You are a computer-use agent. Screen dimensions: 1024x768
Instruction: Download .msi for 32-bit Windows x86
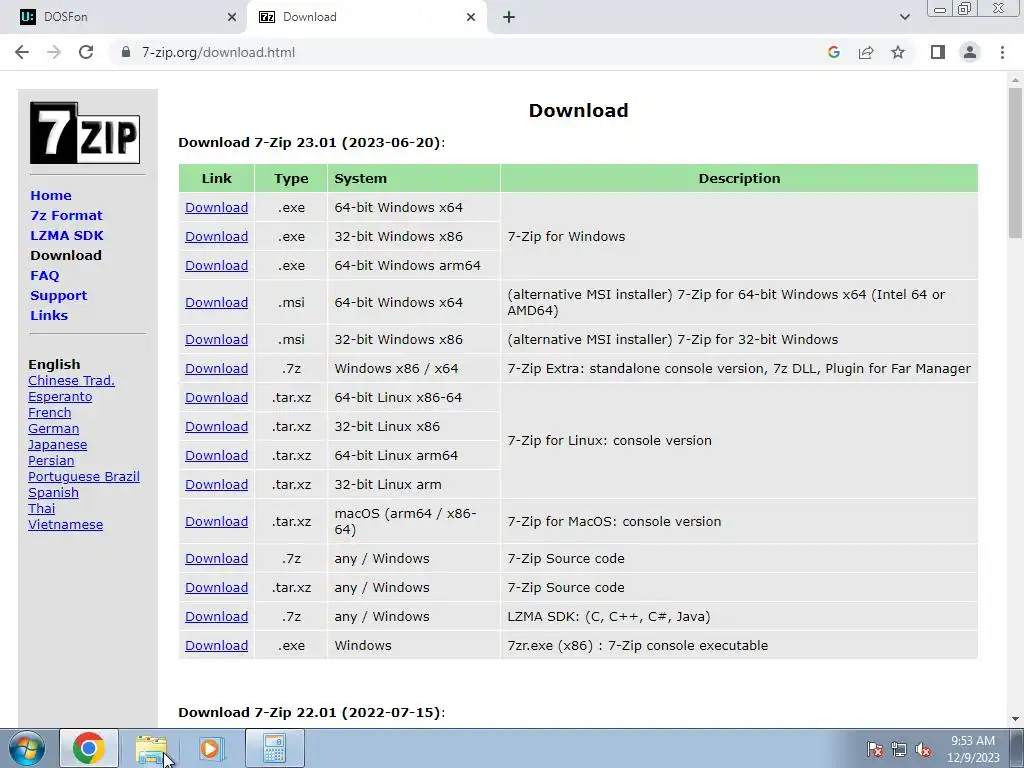pyautogui.click(x=216, y=340)
